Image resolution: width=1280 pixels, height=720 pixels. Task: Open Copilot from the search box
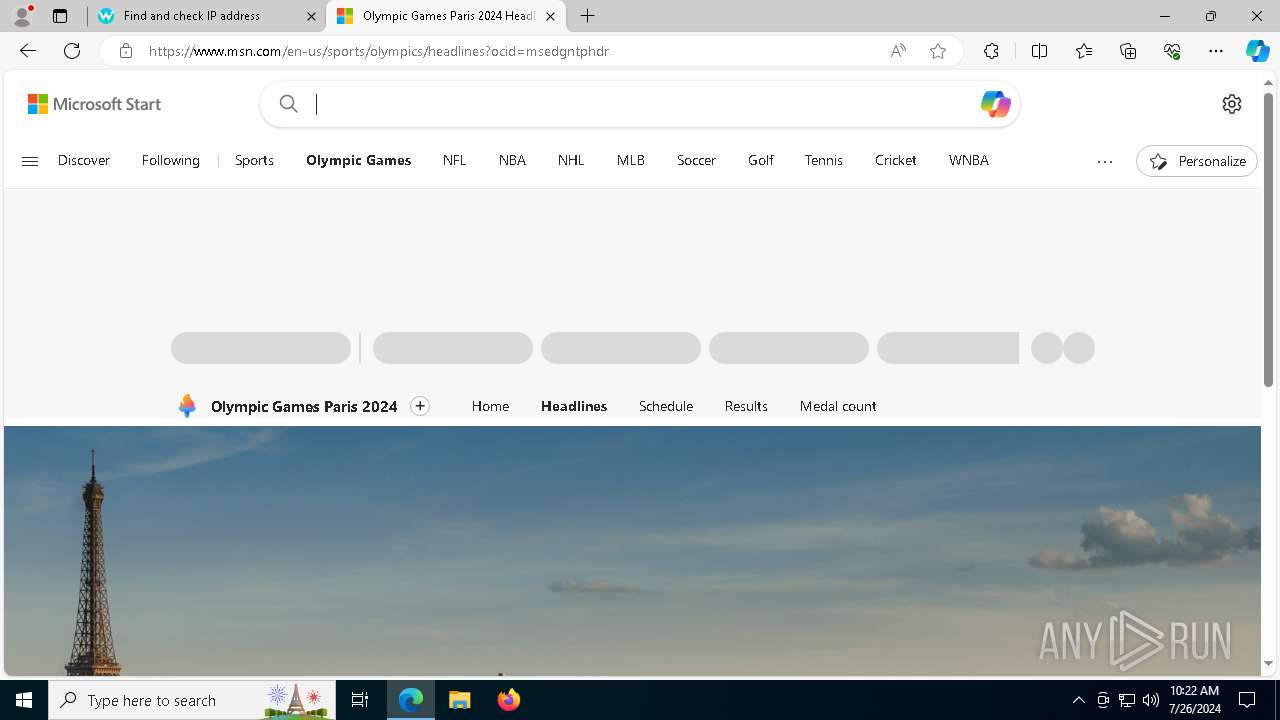click(x=995, y=104)
